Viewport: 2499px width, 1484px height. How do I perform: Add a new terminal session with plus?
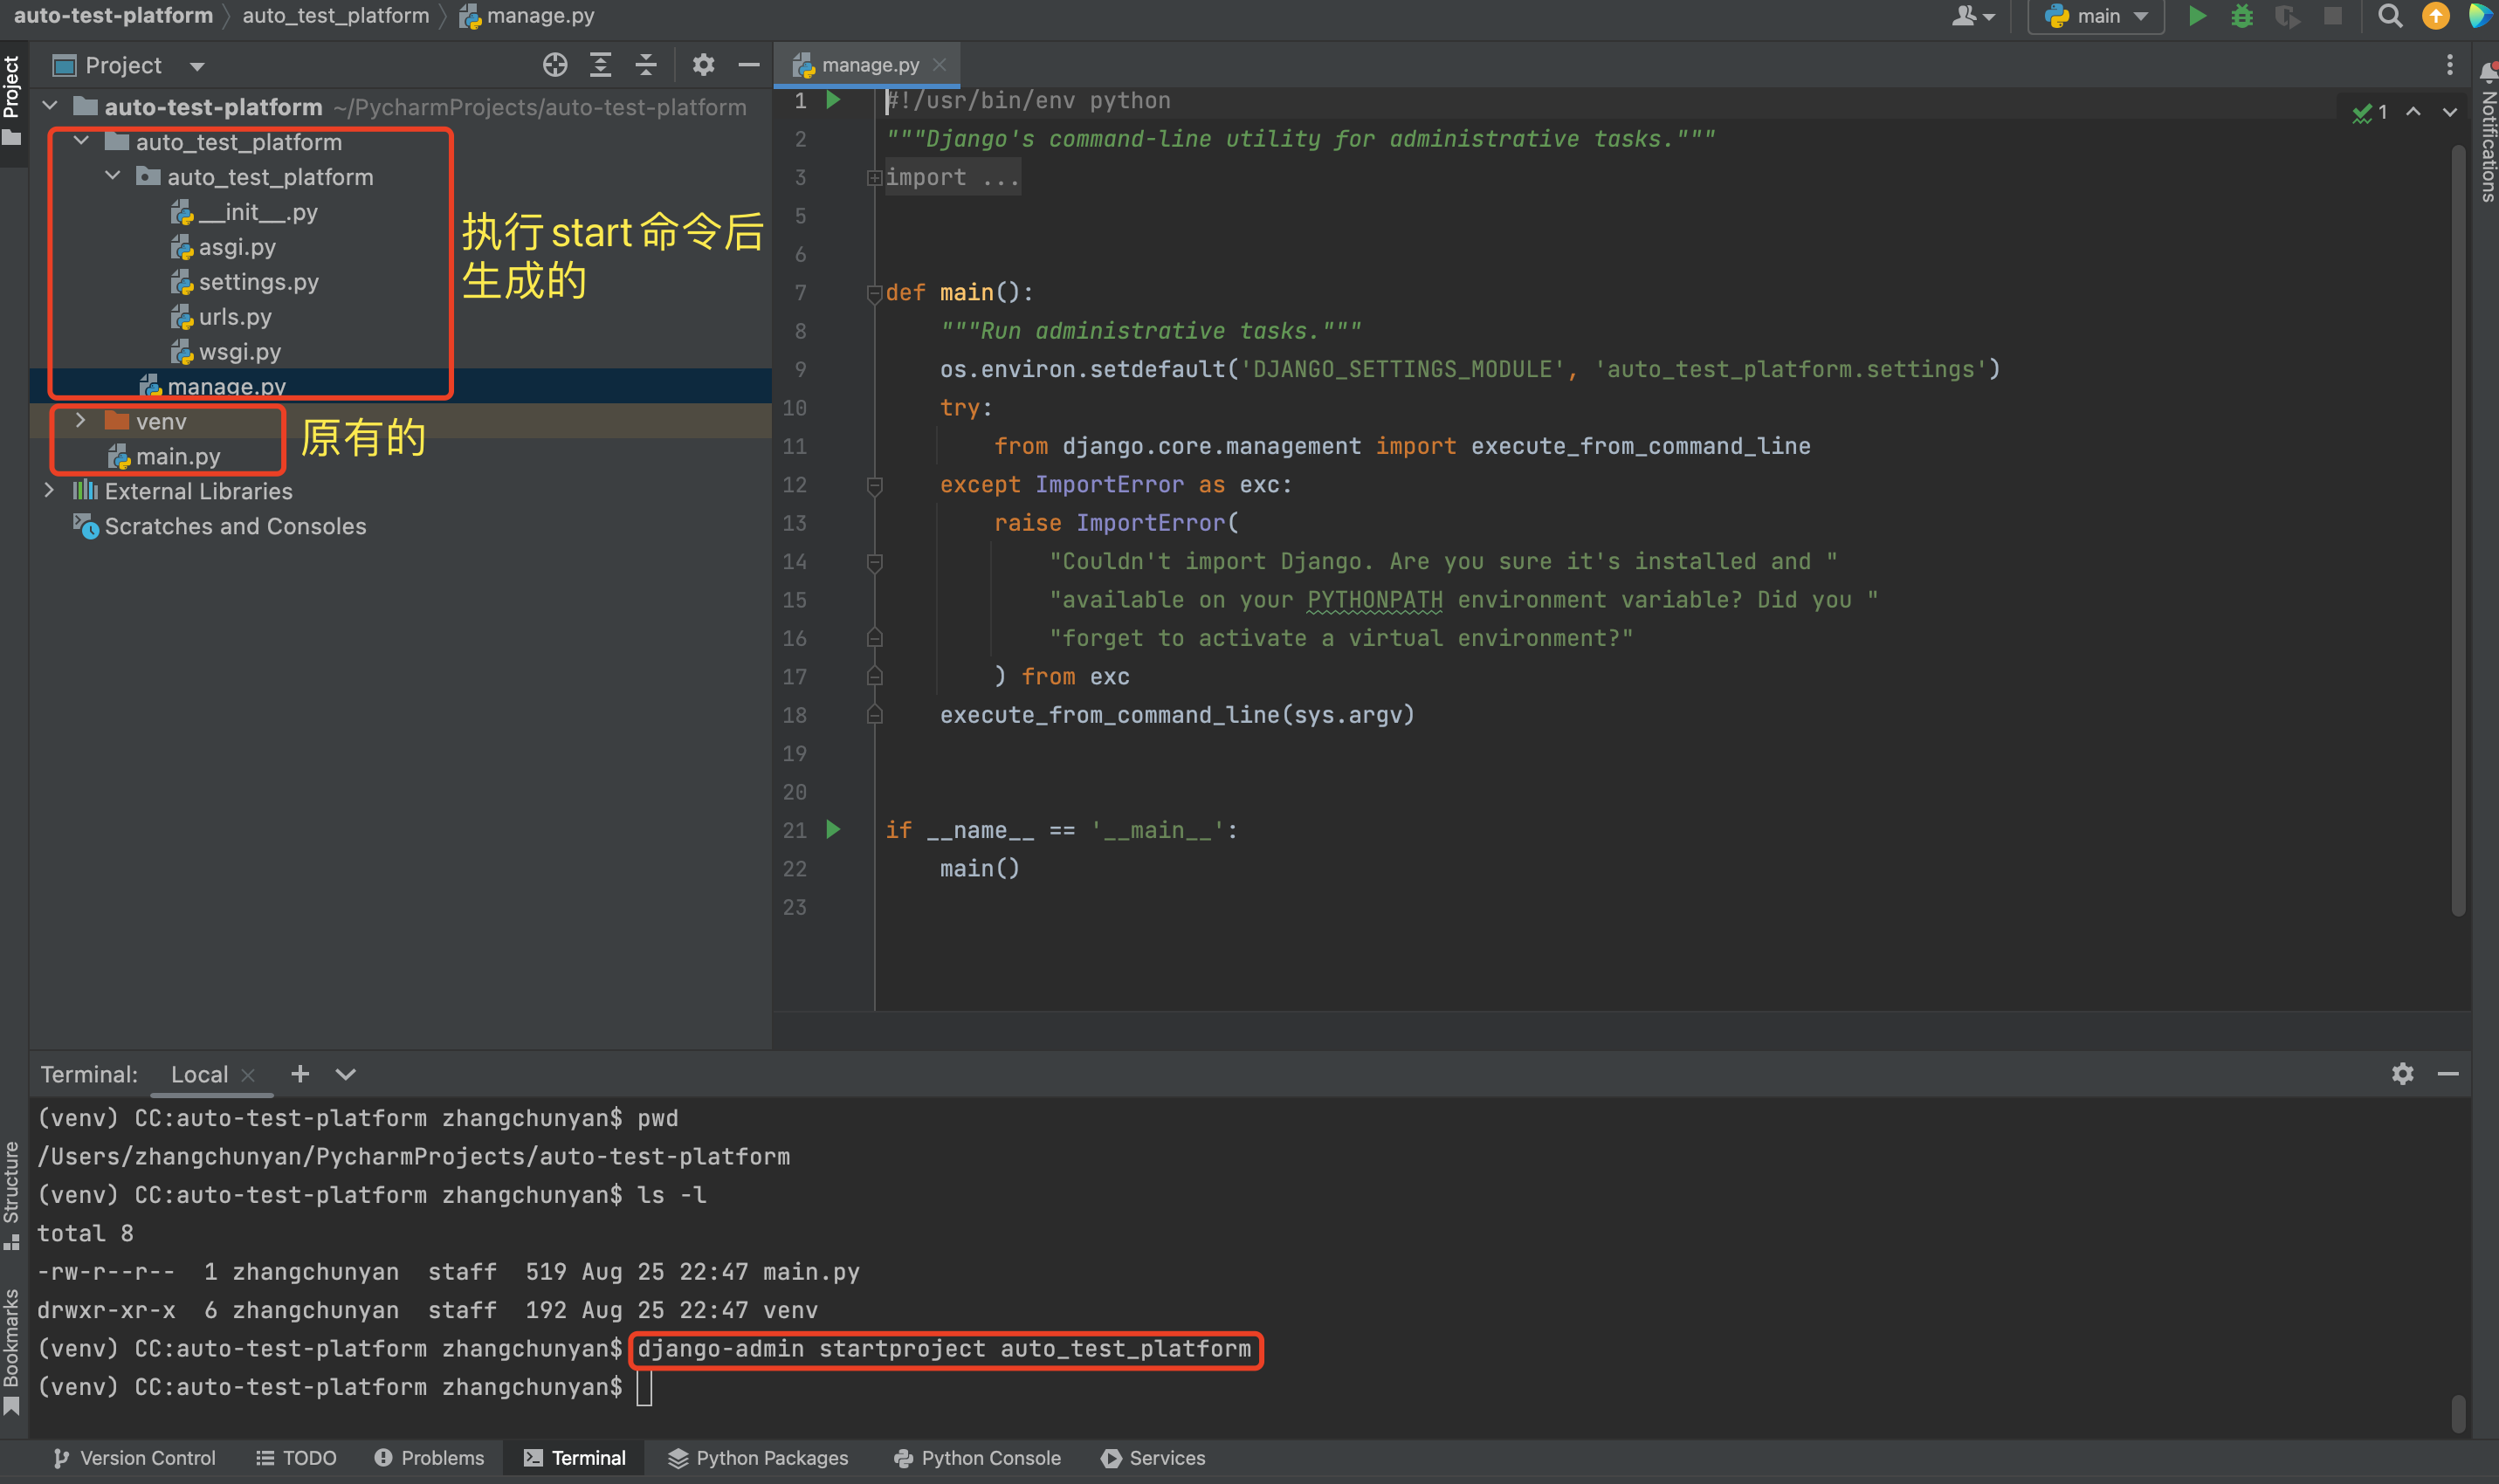click(x=300, y=1073)
